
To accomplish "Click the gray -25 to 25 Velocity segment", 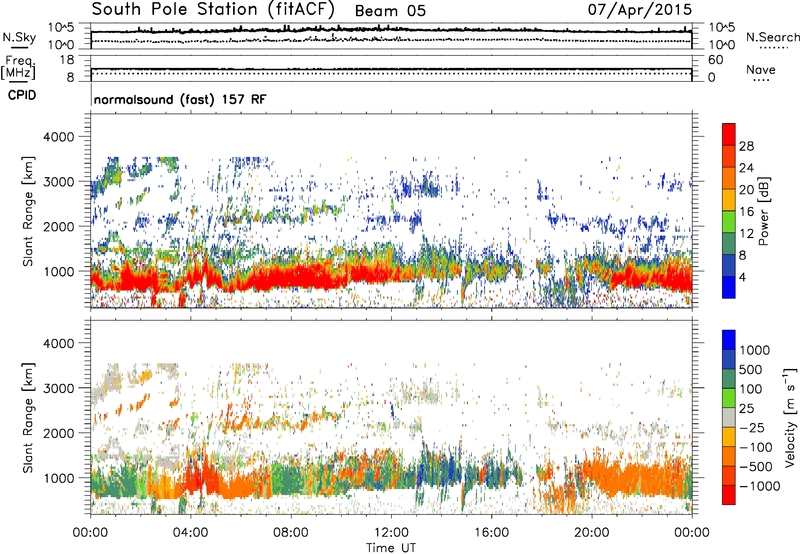I will 729,417.
